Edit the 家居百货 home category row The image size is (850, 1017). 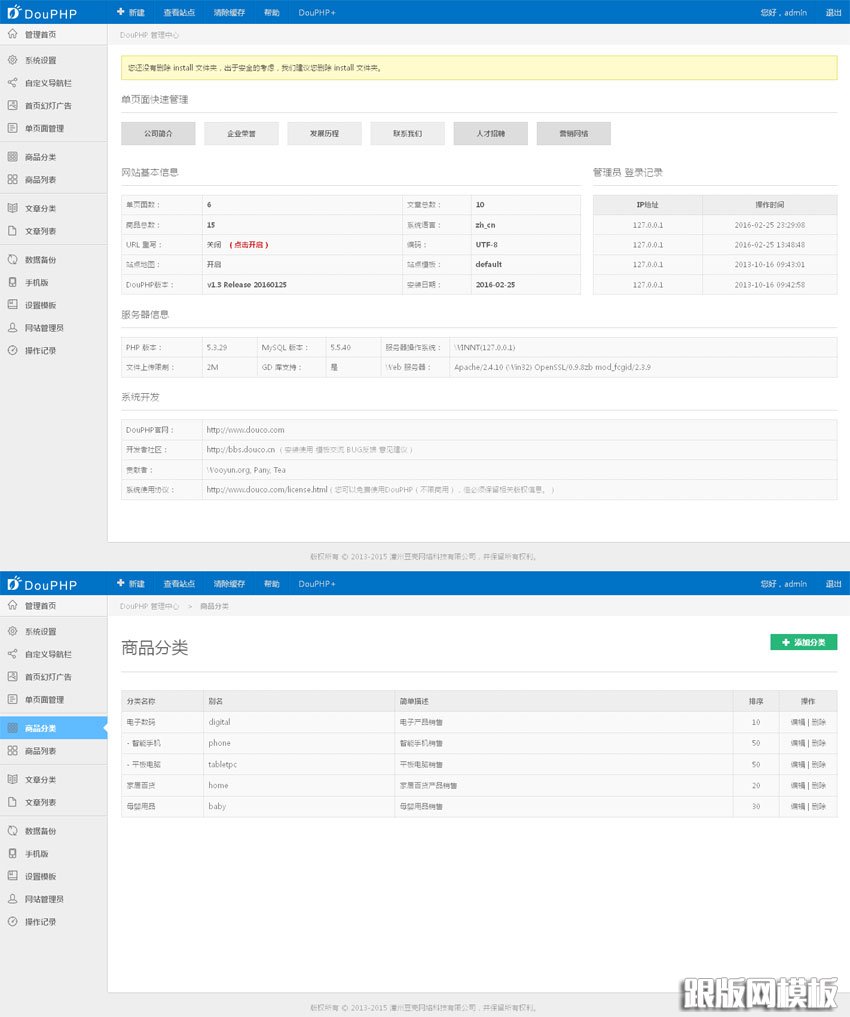pos(797,786)
